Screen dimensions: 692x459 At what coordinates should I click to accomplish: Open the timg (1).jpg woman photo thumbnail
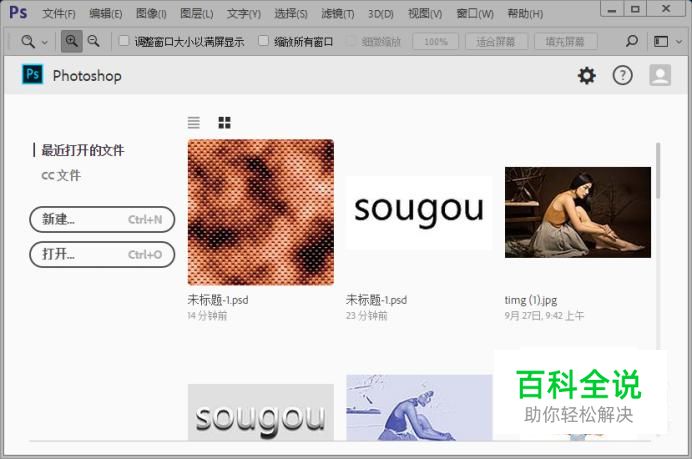pos(578,212)
